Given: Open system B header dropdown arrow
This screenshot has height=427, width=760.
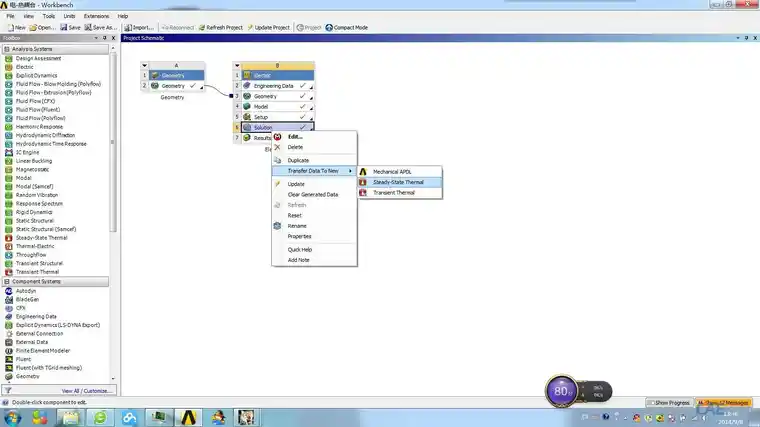Looking at the screenshot, I should click(x=237, y=65).
